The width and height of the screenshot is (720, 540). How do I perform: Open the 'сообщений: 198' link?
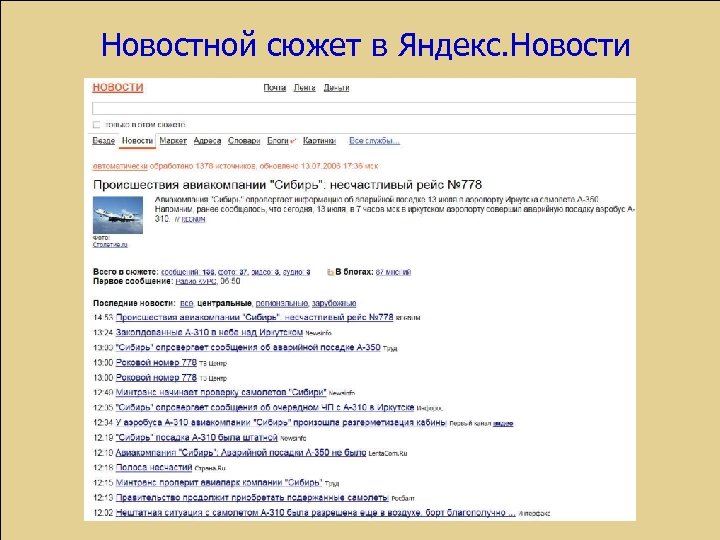pyautogui.click(x=188, y=272)
